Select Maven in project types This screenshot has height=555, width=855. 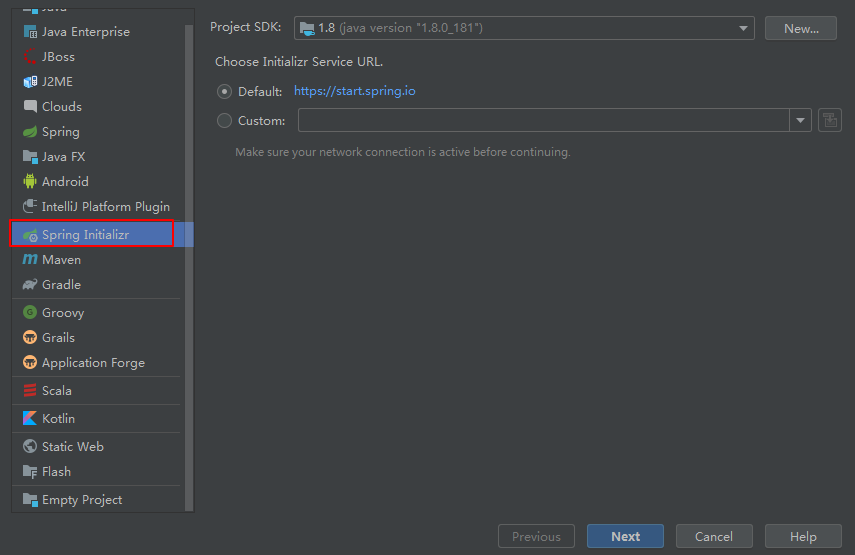[98, 260]
